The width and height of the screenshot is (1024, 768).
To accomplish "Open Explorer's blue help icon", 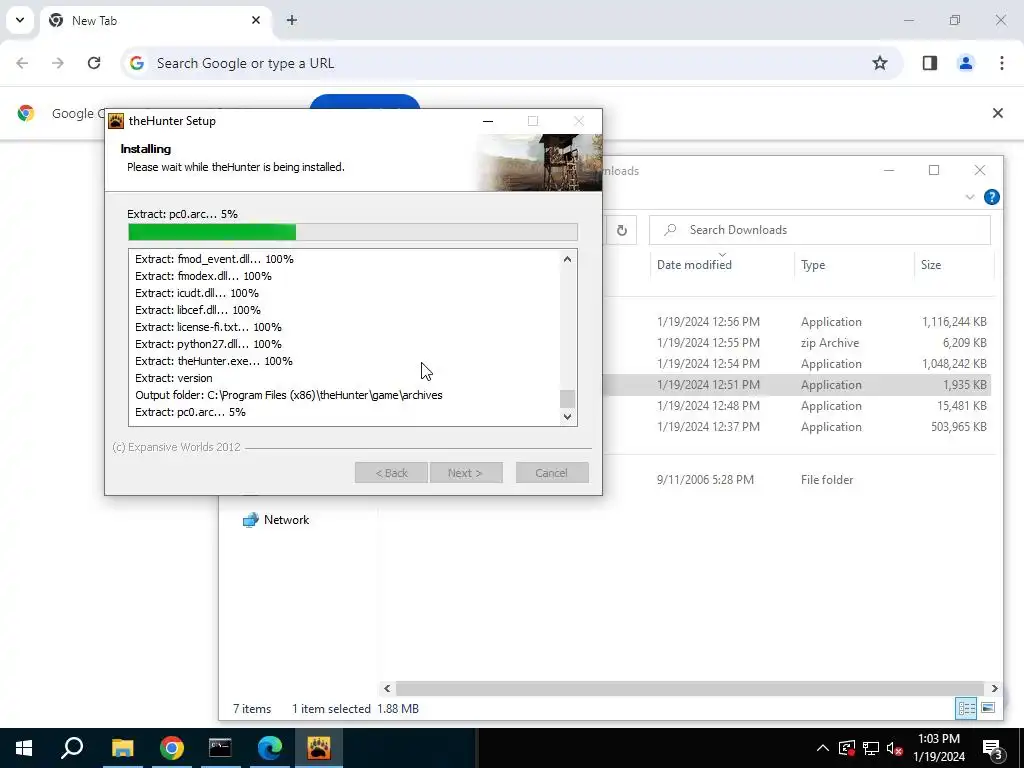I will click(991, 197).
